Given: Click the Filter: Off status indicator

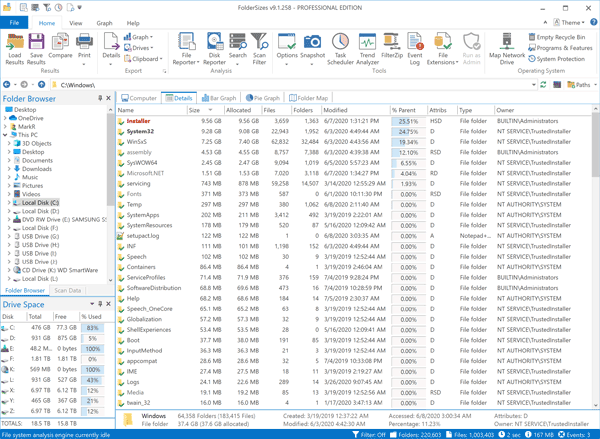Looking at the screenshot, I should tap(369, 434).
